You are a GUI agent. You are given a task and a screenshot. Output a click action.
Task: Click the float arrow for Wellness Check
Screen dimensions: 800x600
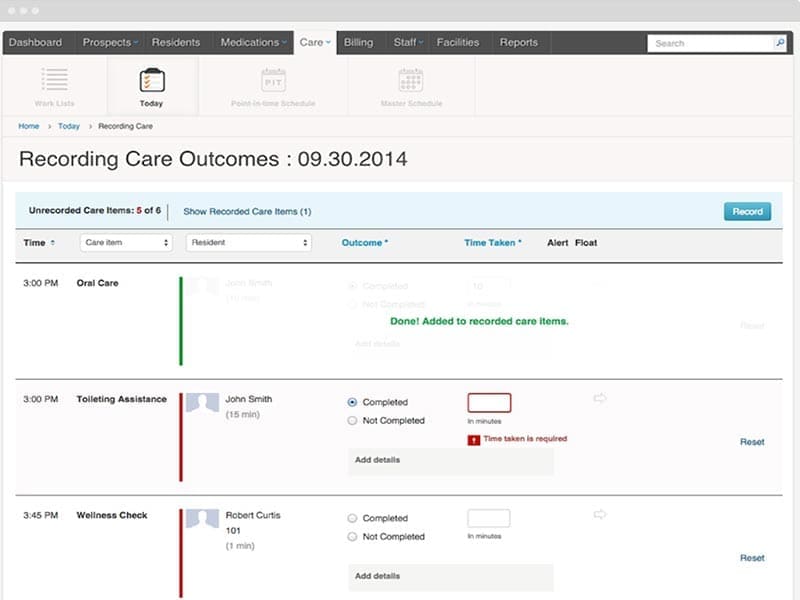[x=600, y=514]
